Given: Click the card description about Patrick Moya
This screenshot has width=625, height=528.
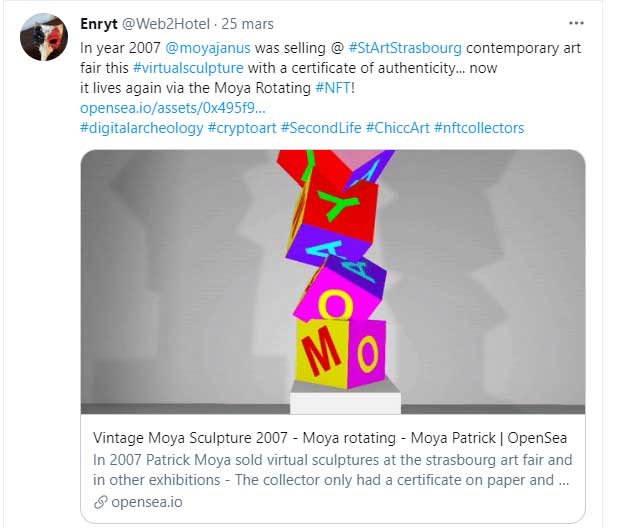Looking at the screenshot, I should click(x=332, y=469).
